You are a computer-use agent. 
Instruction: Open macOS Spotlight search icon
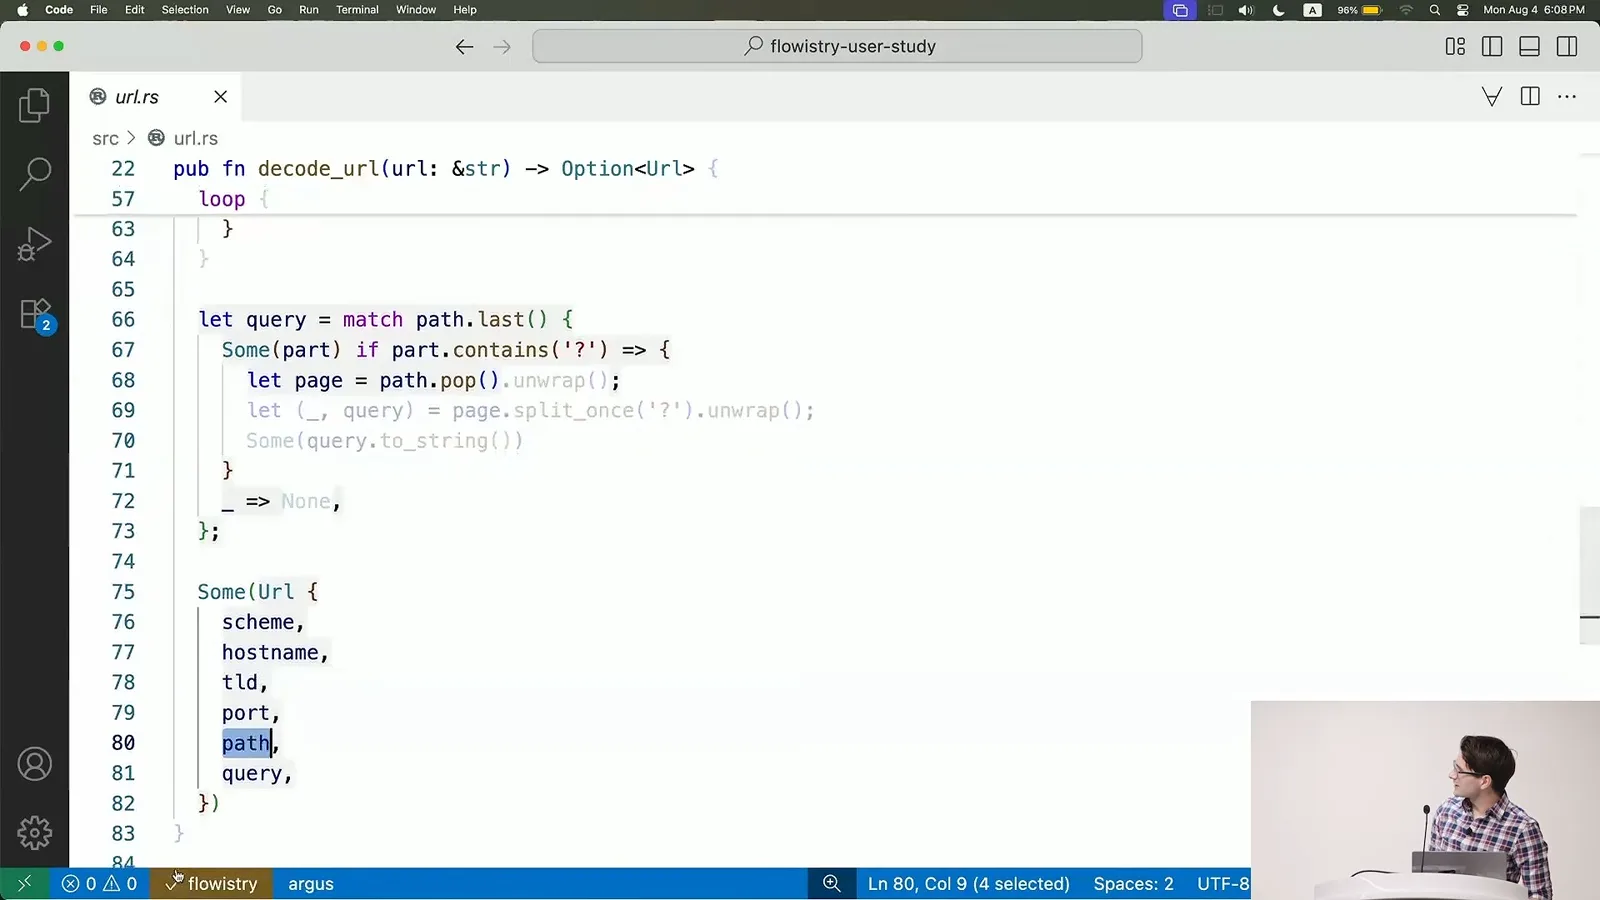(1434, 10)
